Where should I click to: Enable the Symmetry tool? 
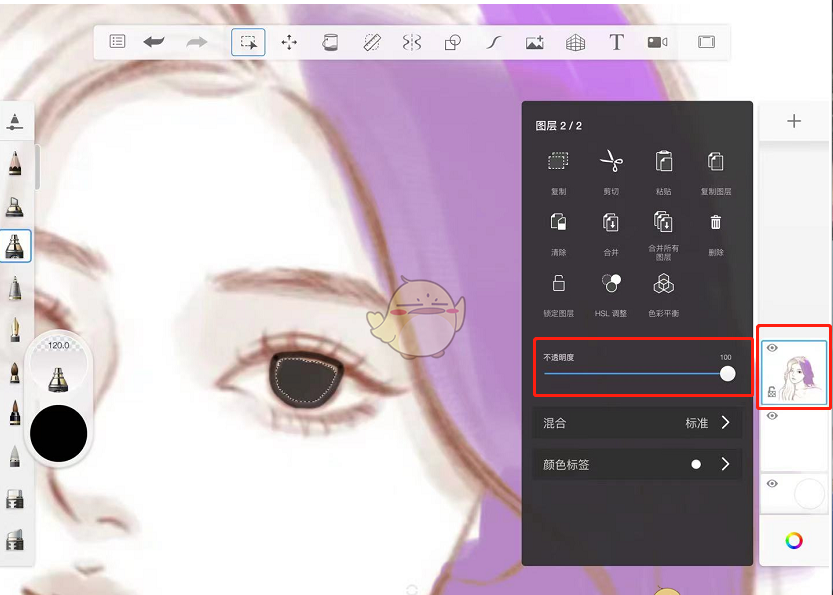[412, 42]
